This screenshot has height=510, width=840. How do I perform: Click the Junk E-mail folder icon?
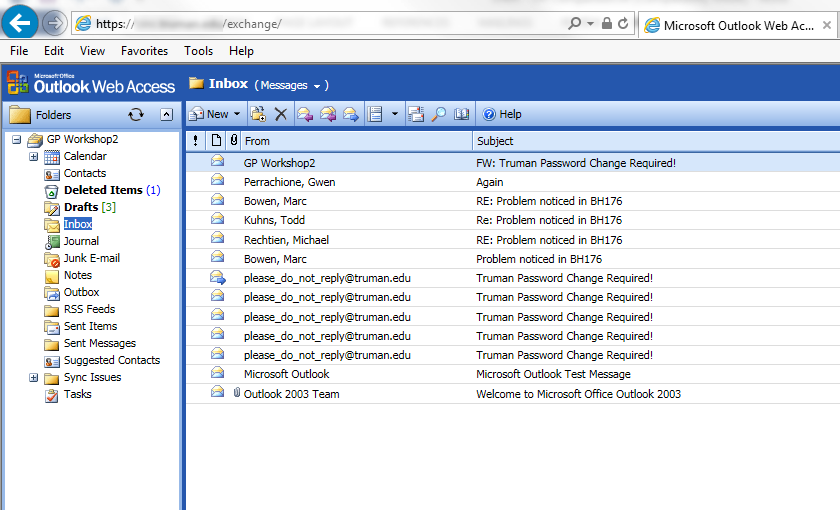click(52, 259)
